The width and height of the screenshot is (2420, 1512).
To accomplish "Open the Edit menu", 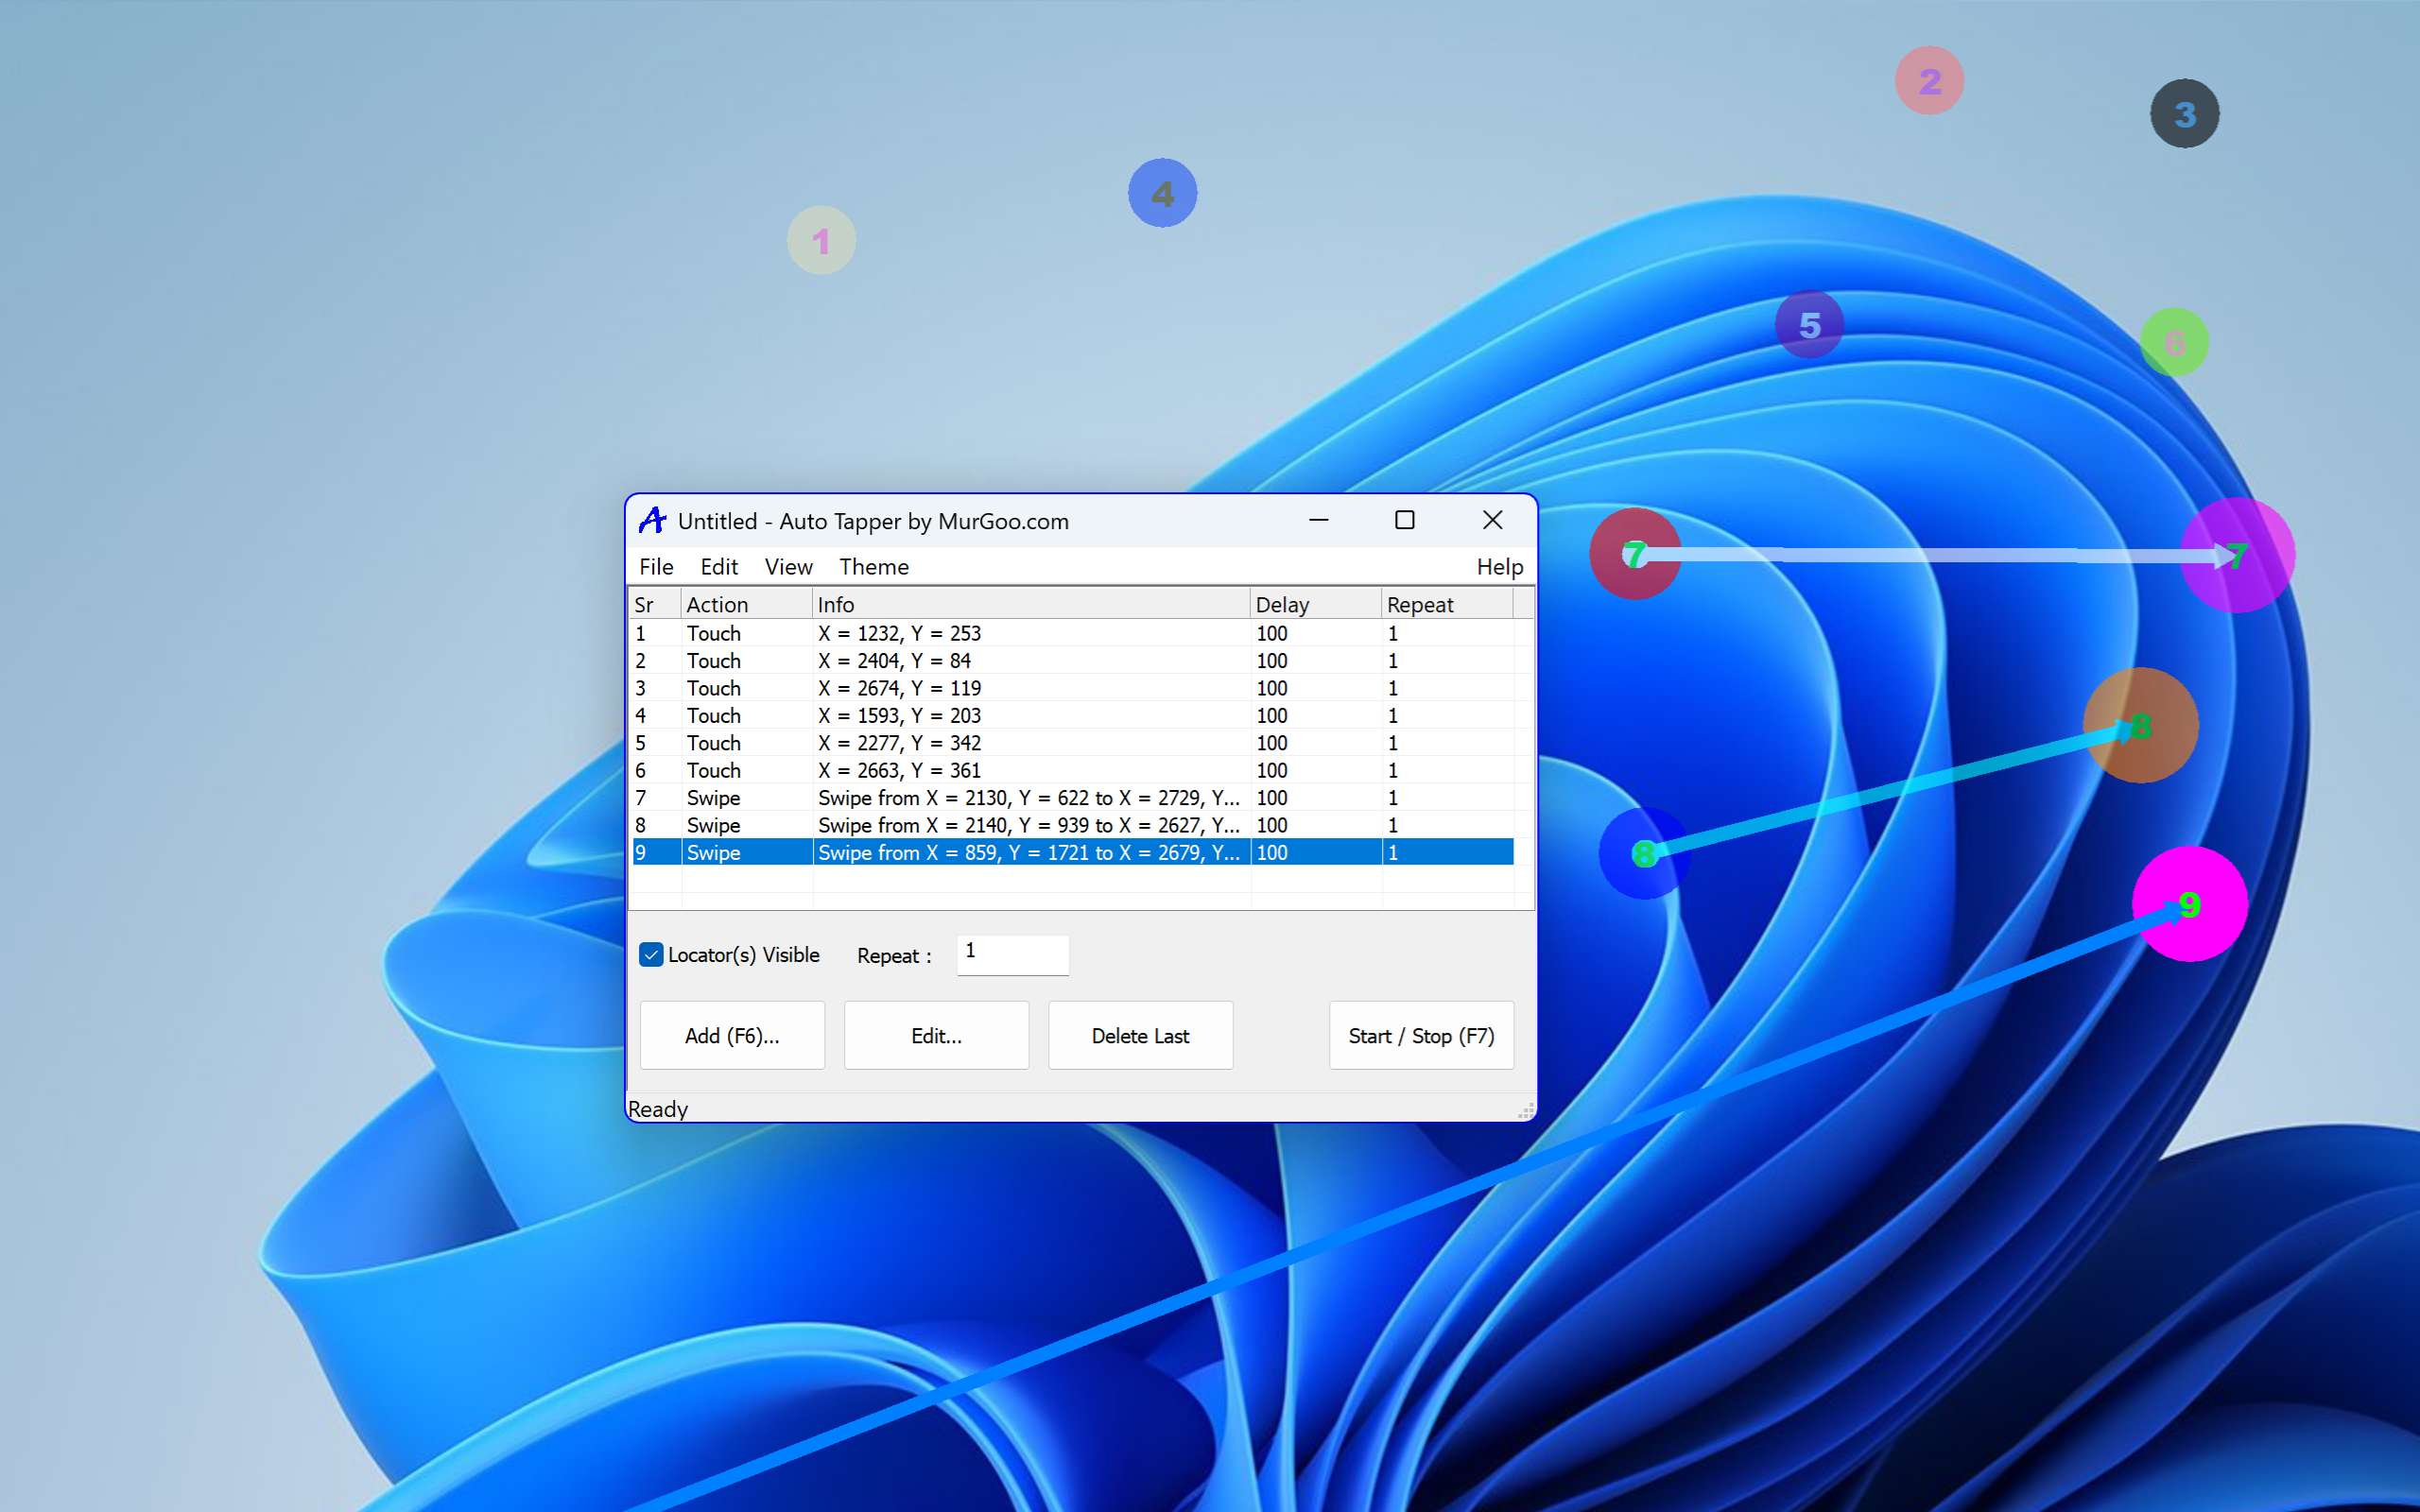I will (x=719, y=566).
